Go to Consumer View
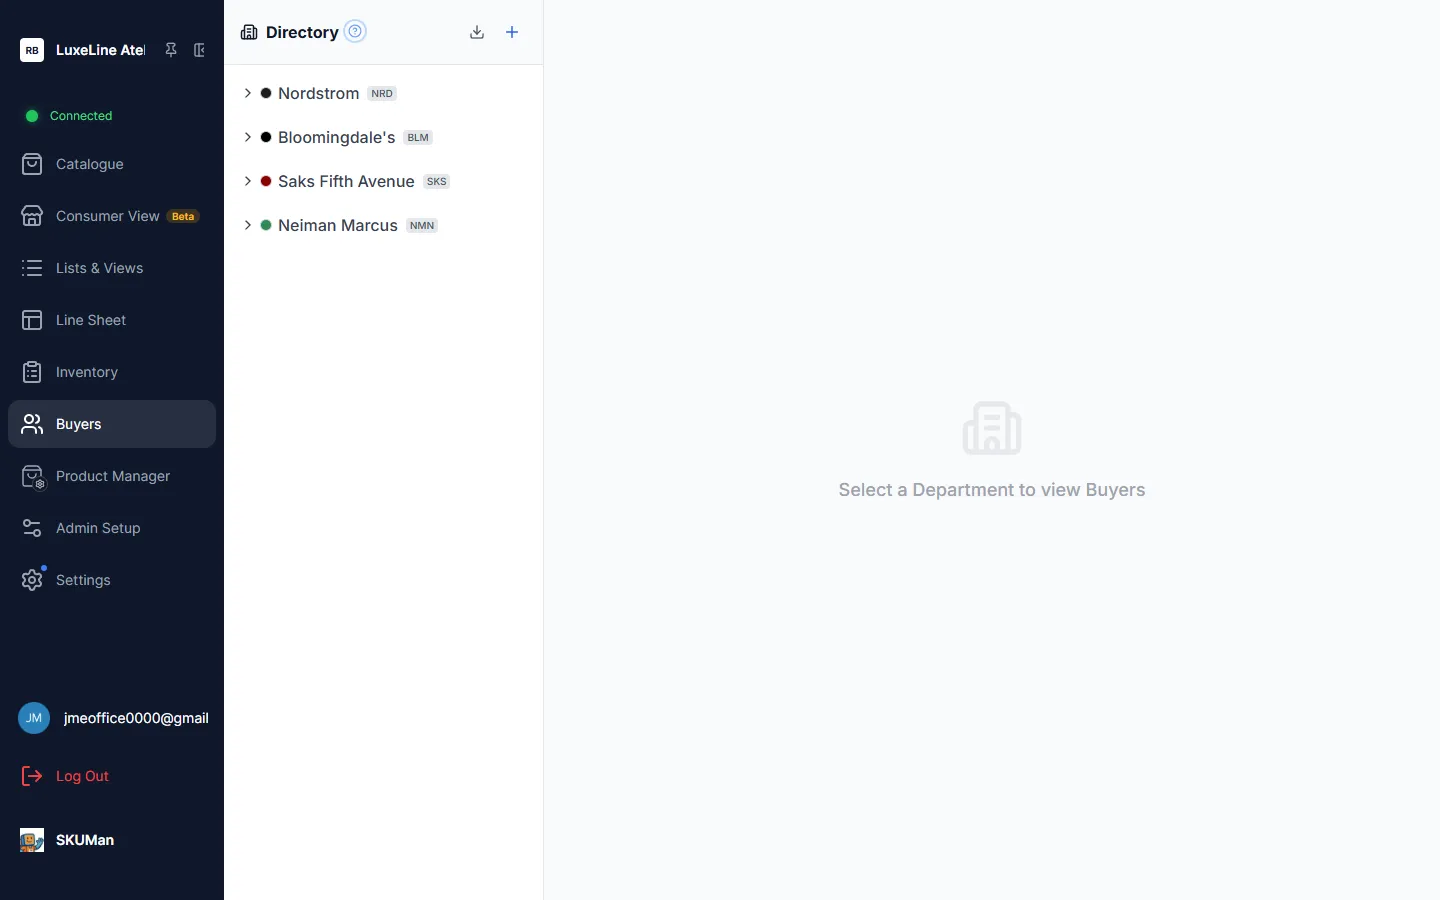The width and height of the screenshot is (1440, 900). pyautogui.click(x=112, y=216)
